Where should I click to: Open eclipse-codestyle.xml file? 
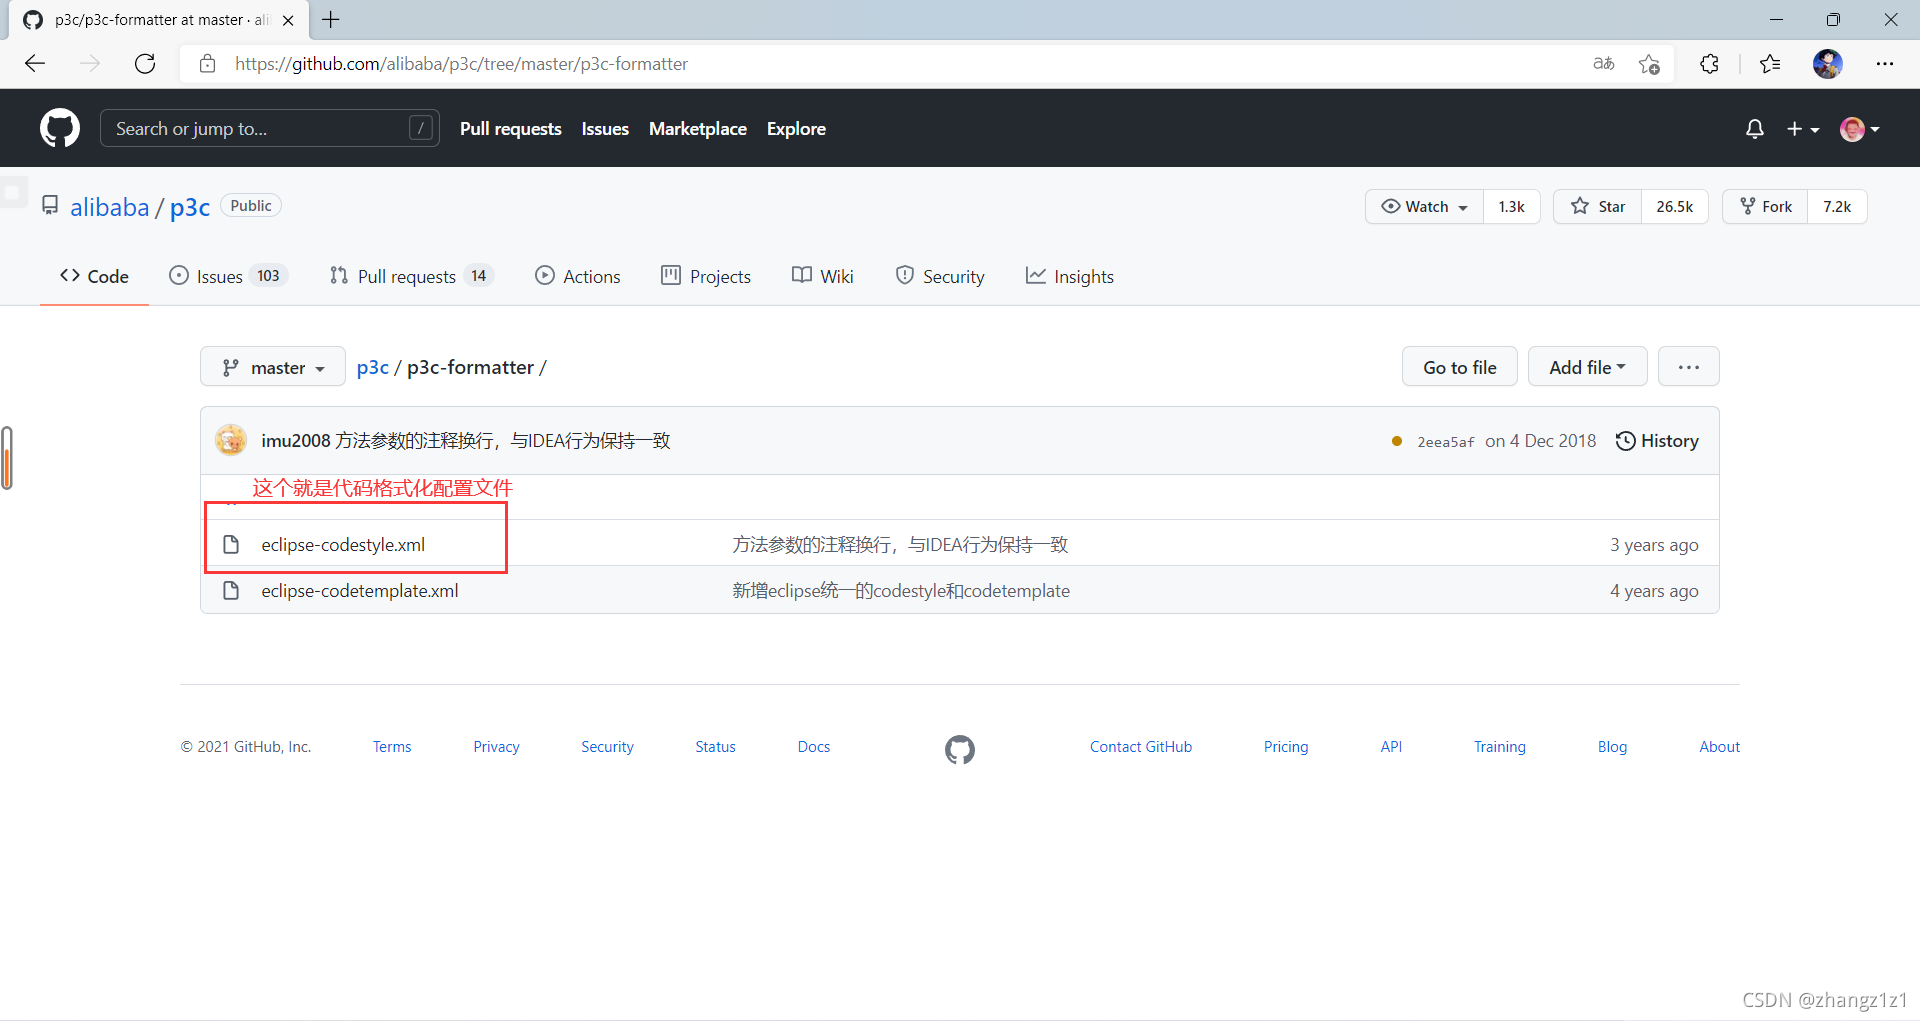point(343,545)
